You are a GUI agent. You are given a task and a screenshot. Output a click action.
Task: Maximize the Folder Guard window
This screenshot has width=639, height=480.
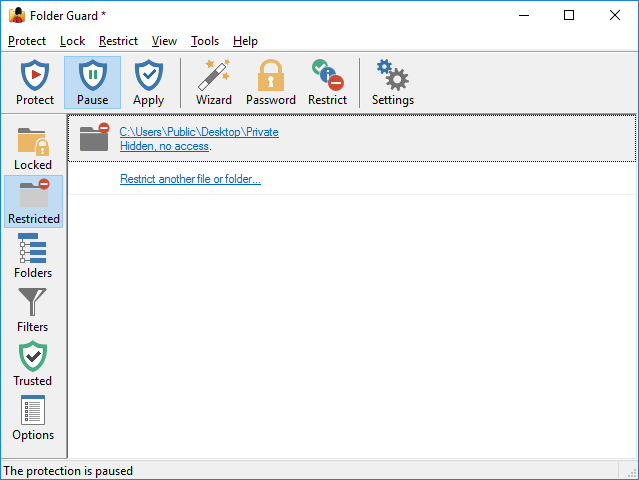tap(569, 15)
